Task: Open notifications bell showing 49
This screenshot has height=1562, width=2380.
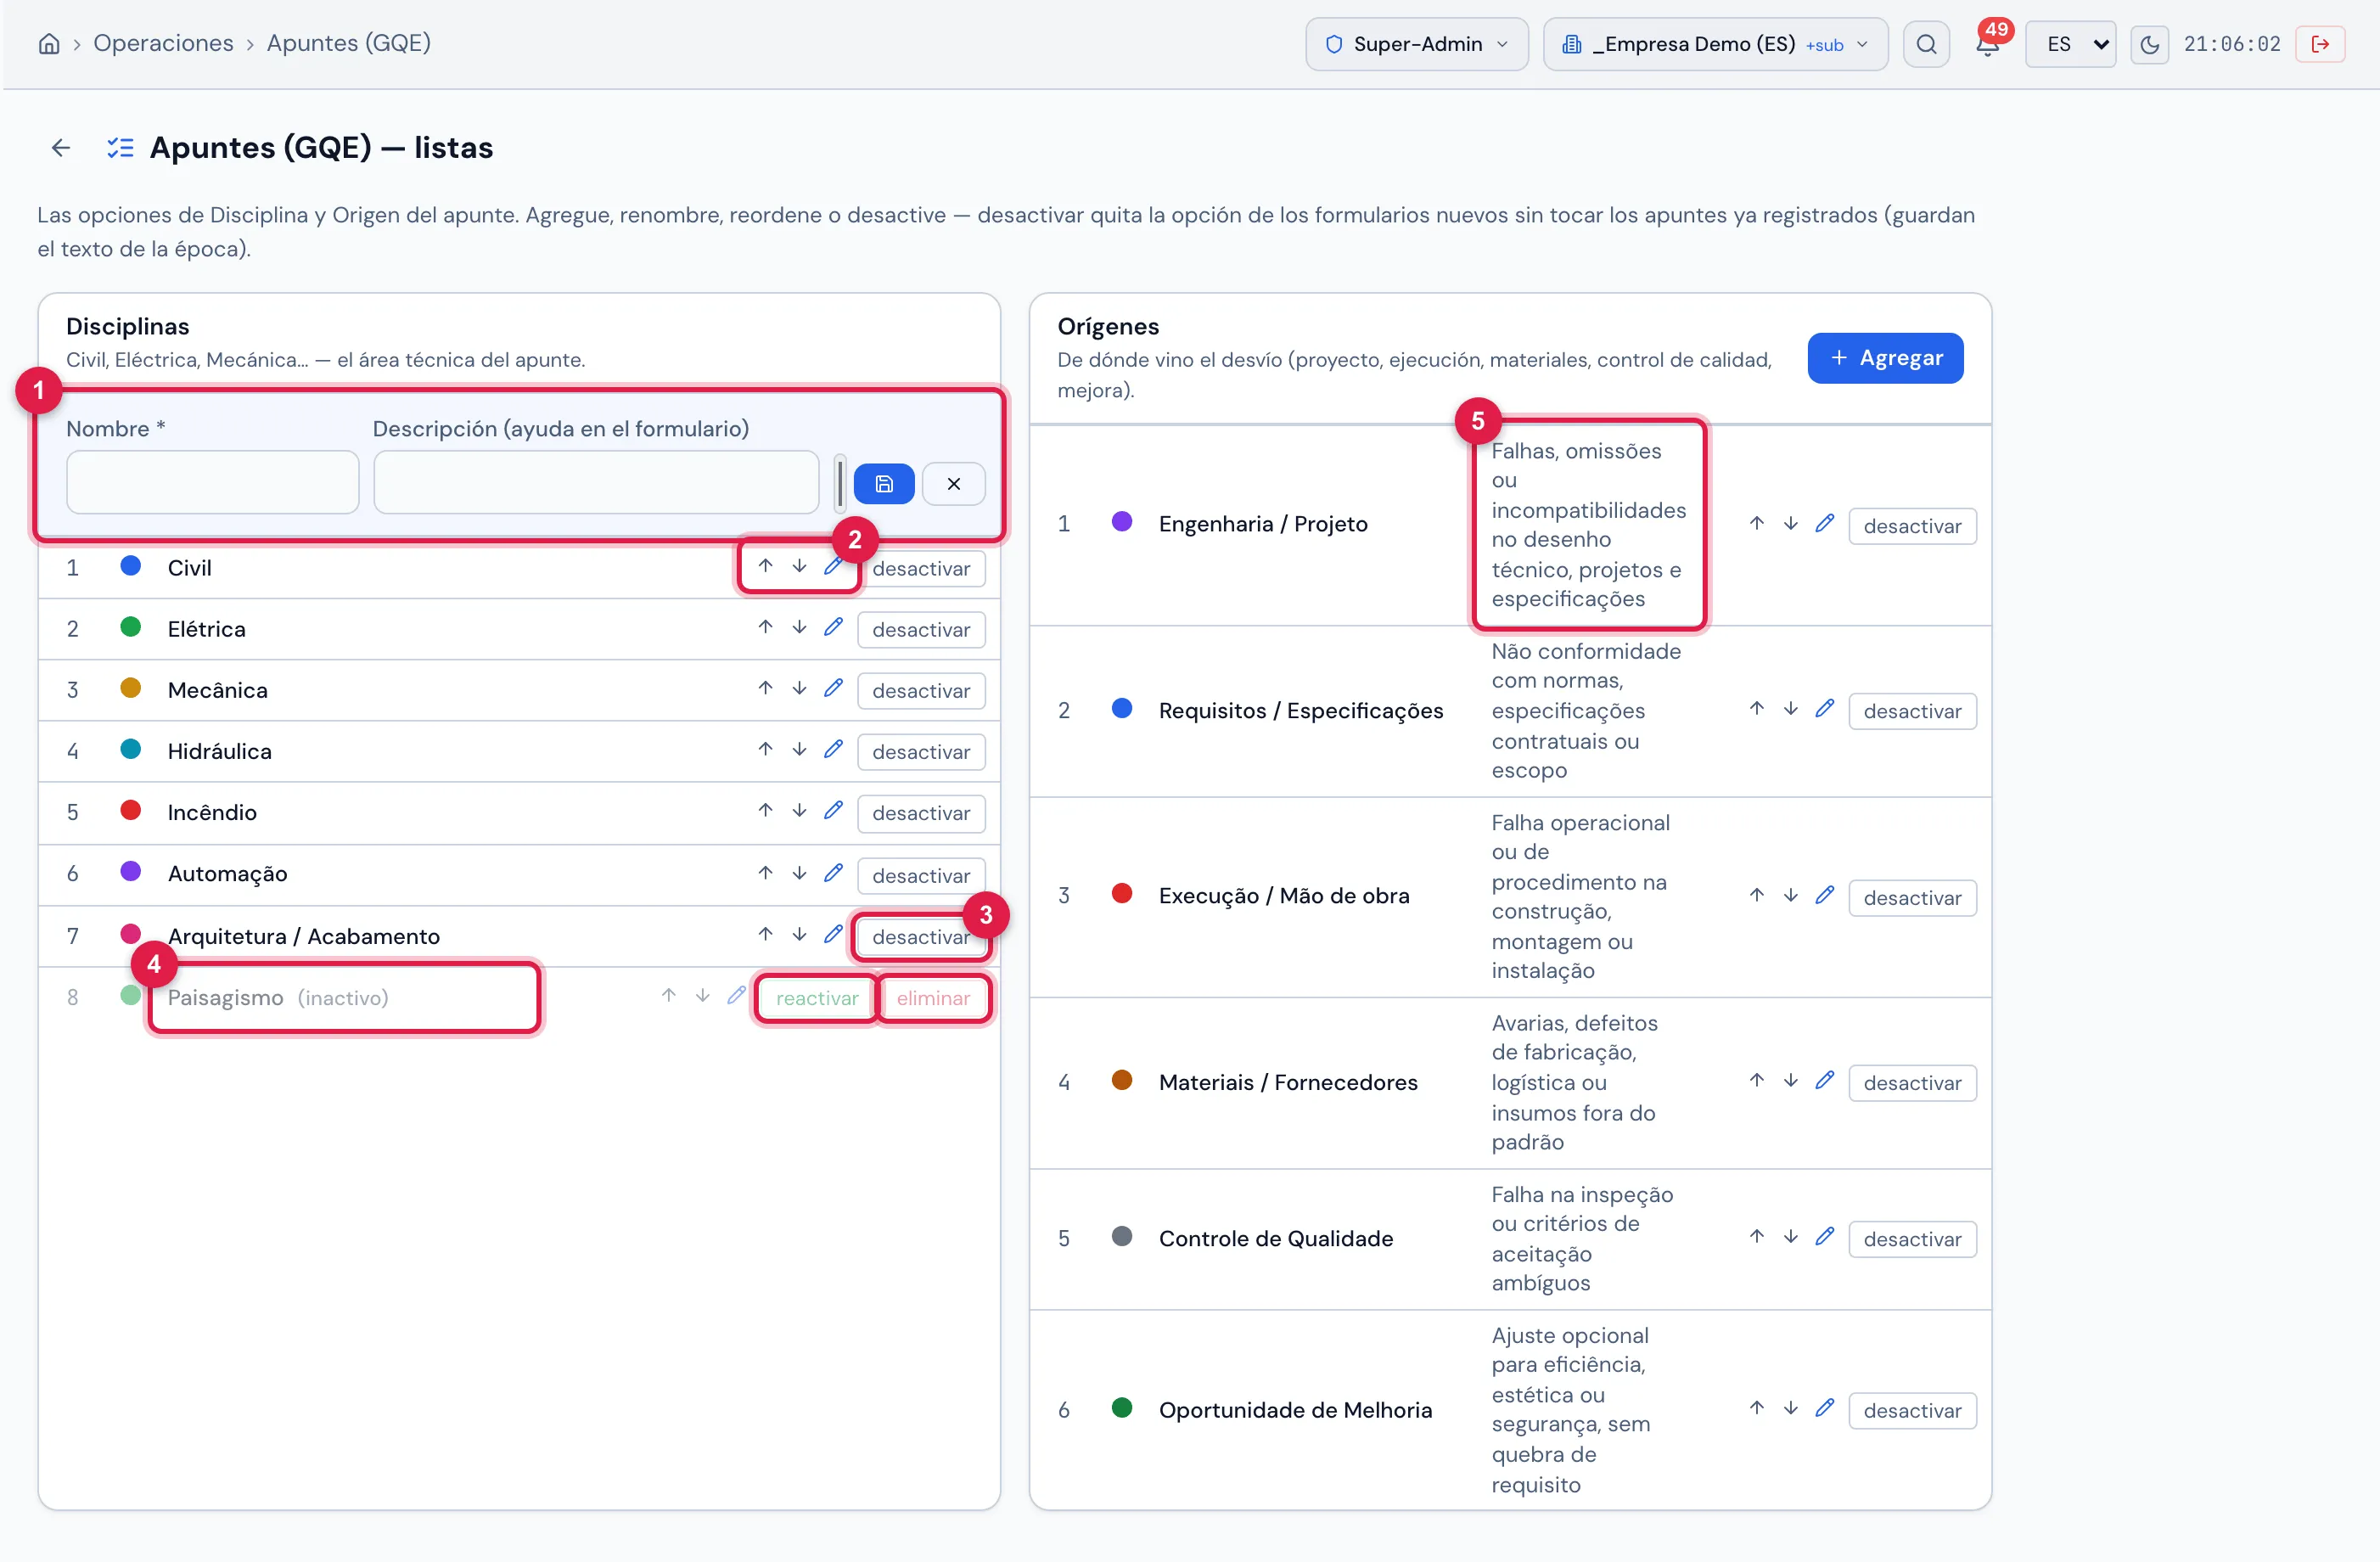Action: tap(1988, 44)
